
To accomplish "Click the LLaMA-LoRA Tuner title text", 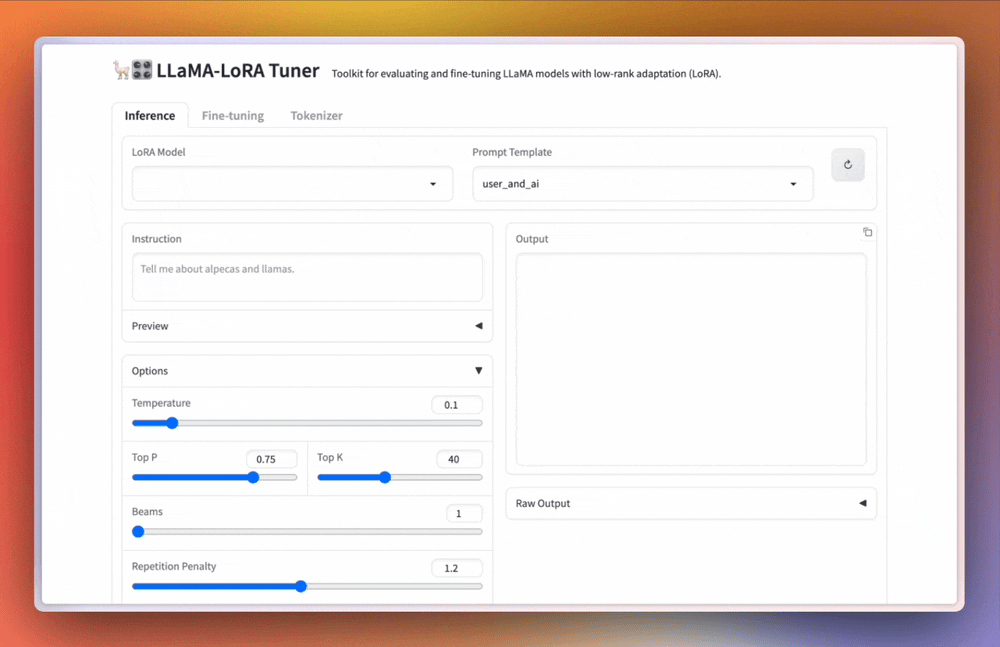I will pyautogui.click(x=237, y=70).
